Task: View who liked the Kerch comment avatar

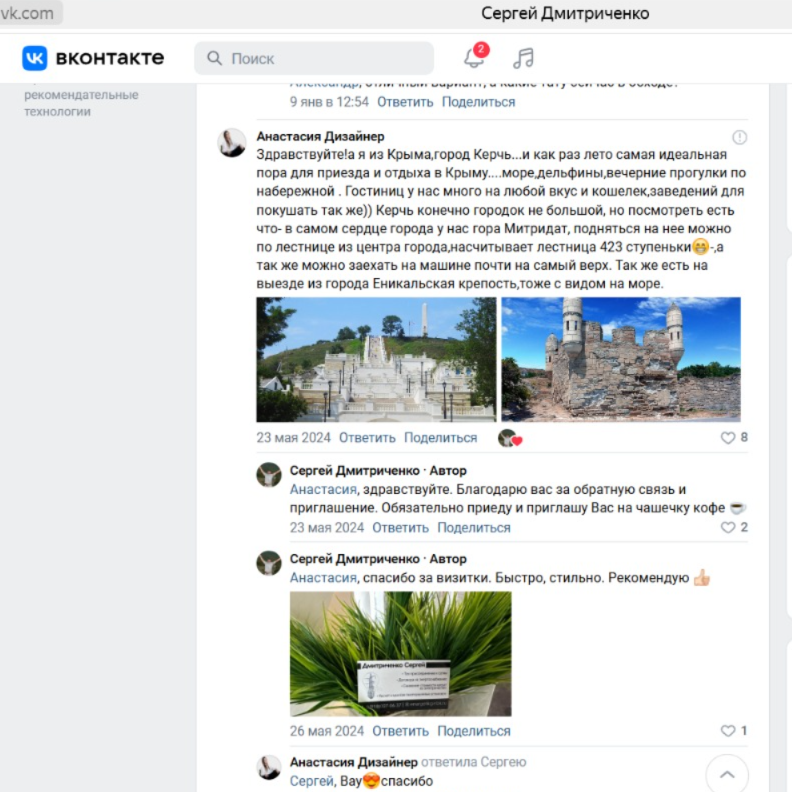Action: (x=510, y=438)
